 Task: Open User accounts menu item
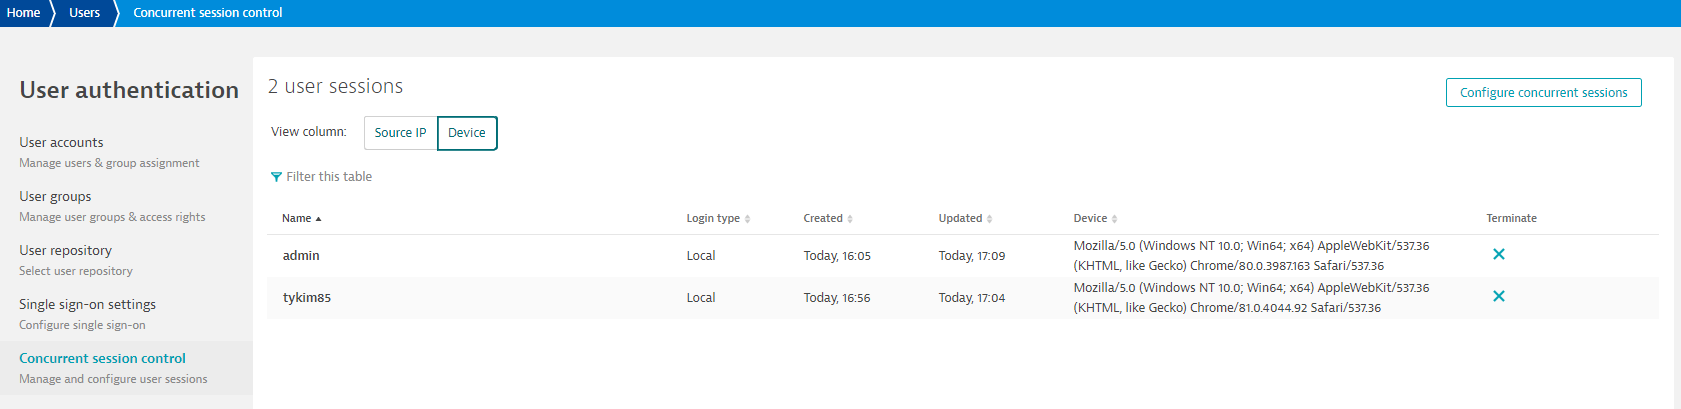coord(61,143)
